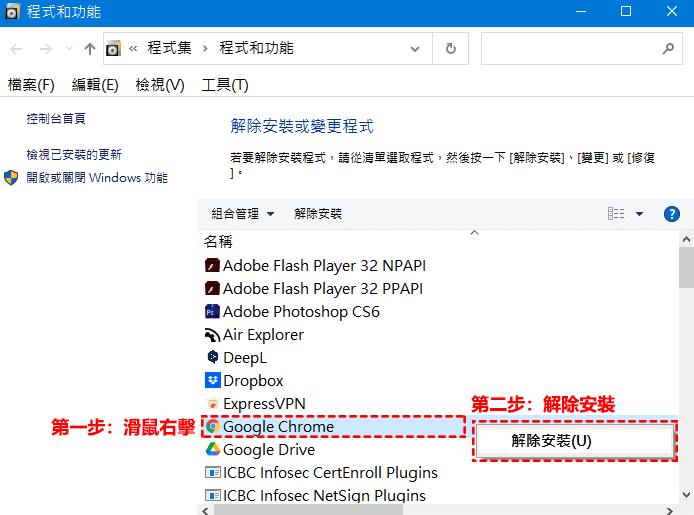Open the 工具(T) menu
The height and width of the screenshot is (515, 694).
[225, 85]
